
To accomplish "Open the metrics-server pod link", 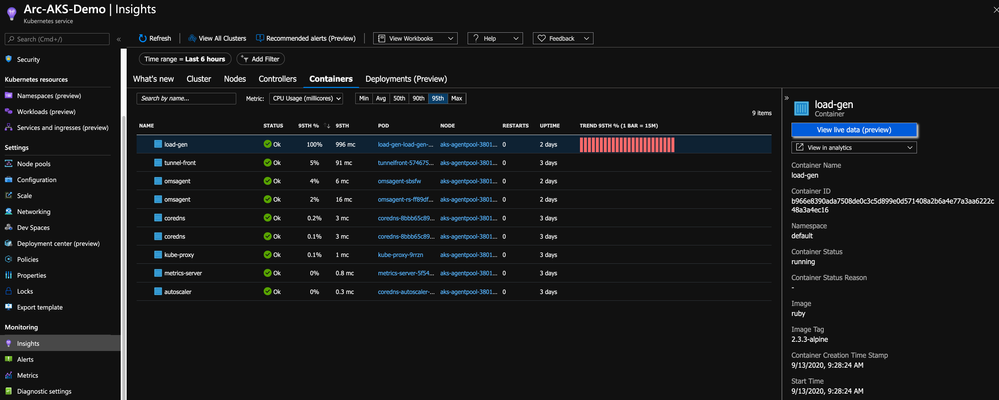I will click(405, 273).
